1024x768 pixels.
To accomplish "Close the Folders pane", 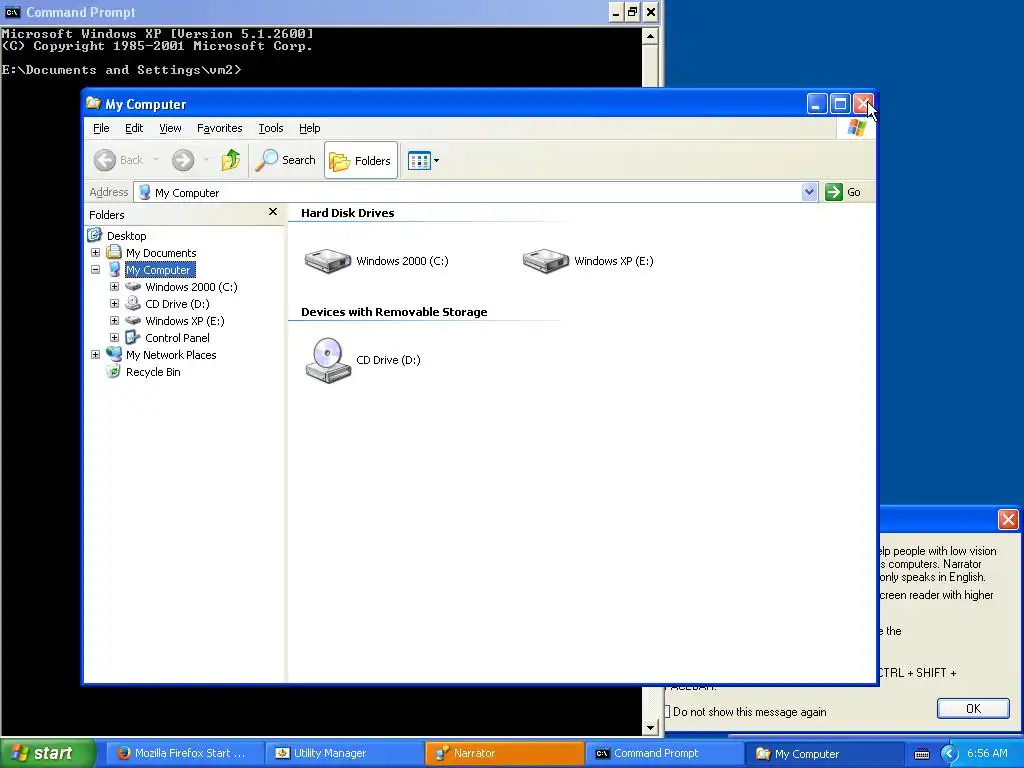I will point(273,212).
